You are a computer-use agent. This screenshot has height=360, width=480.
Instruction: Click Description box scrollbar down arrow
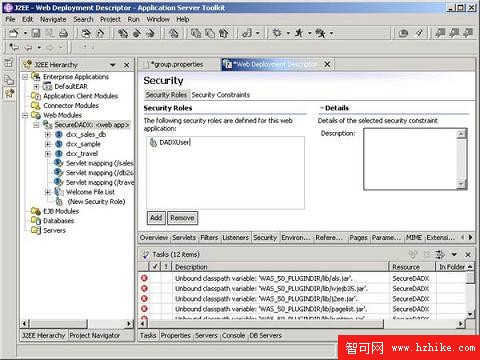(461, 184)
